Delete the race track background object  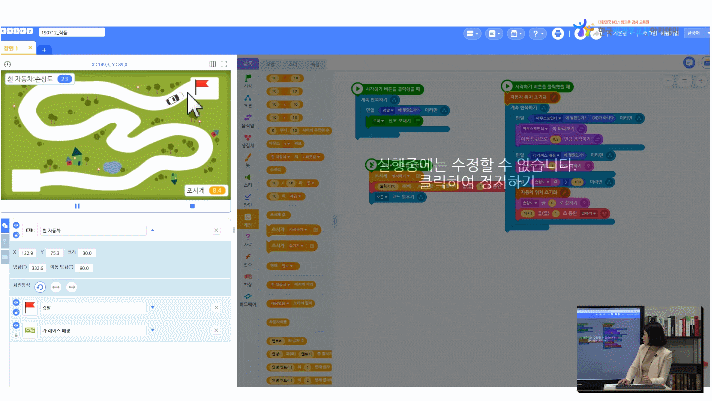click(x=216, y=330)
